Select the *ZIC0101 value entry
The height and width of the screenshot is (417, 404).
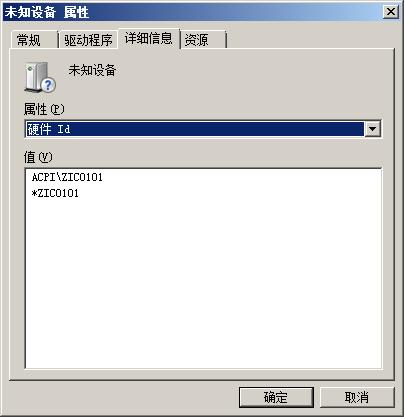click(x=55, y=193)
